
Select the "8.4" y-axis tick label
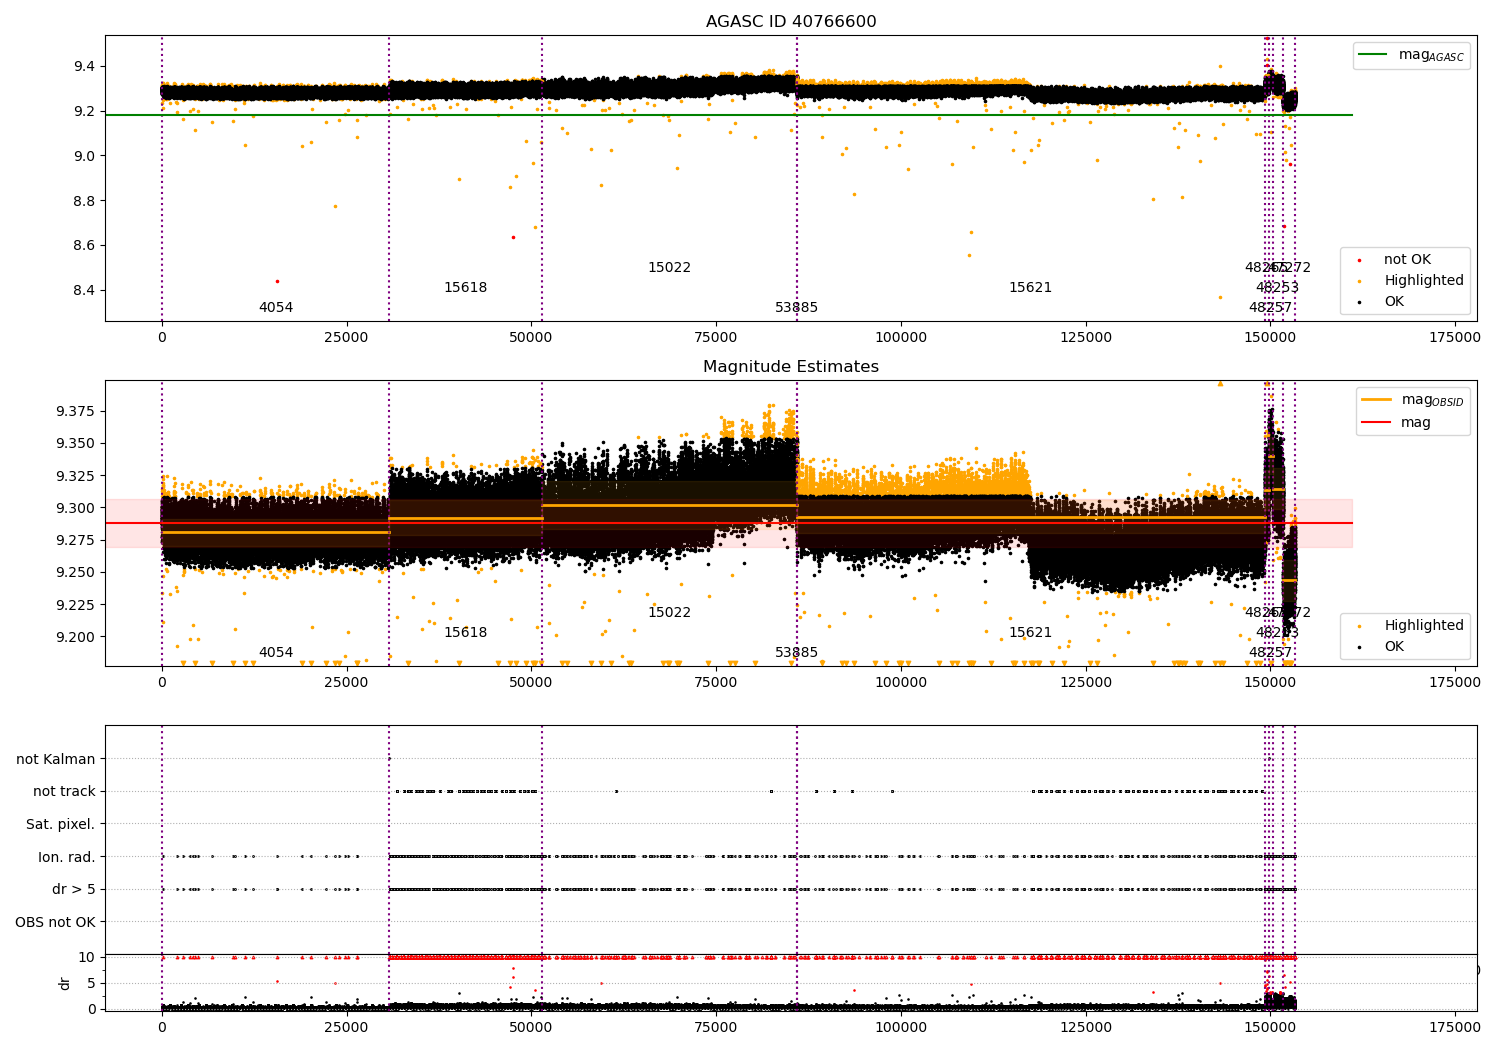pyautogui.click(x=84, y=291)
